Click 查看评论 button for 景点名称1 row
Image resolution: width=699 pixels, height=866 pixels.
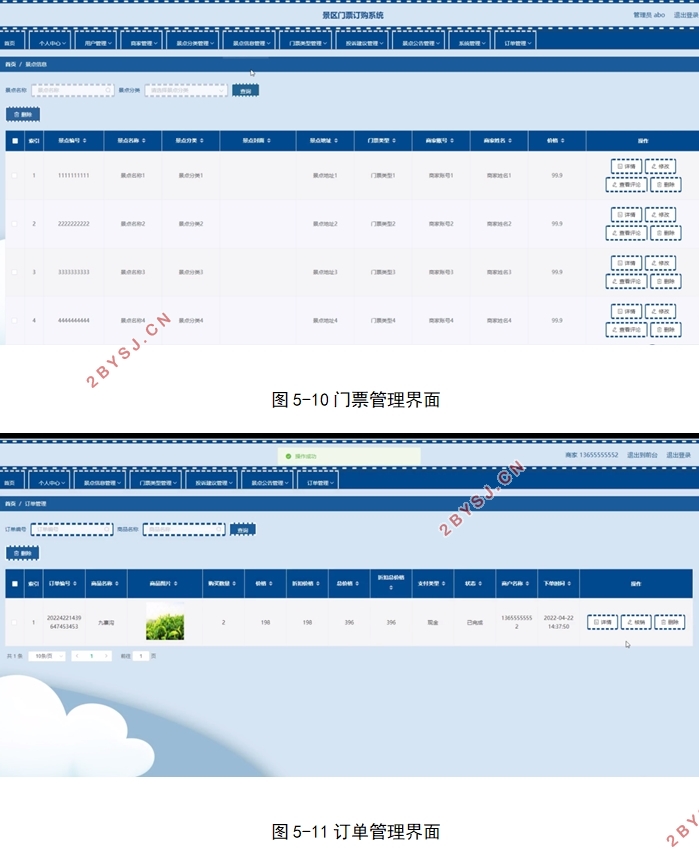(626, 184)
